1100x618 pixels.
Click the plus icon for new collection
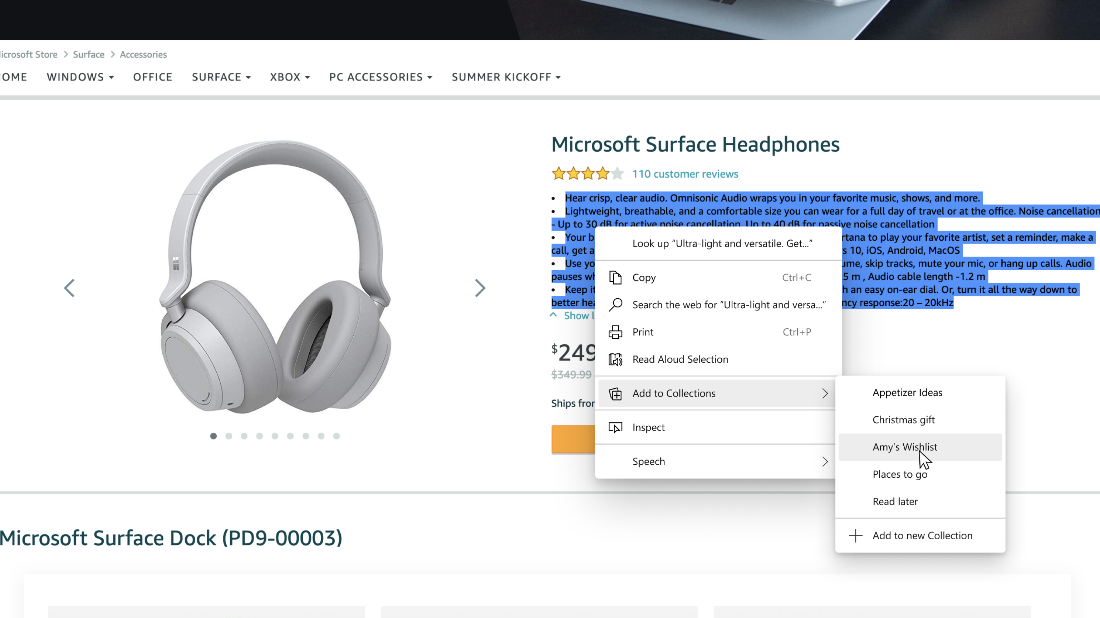tap(855, 536)
